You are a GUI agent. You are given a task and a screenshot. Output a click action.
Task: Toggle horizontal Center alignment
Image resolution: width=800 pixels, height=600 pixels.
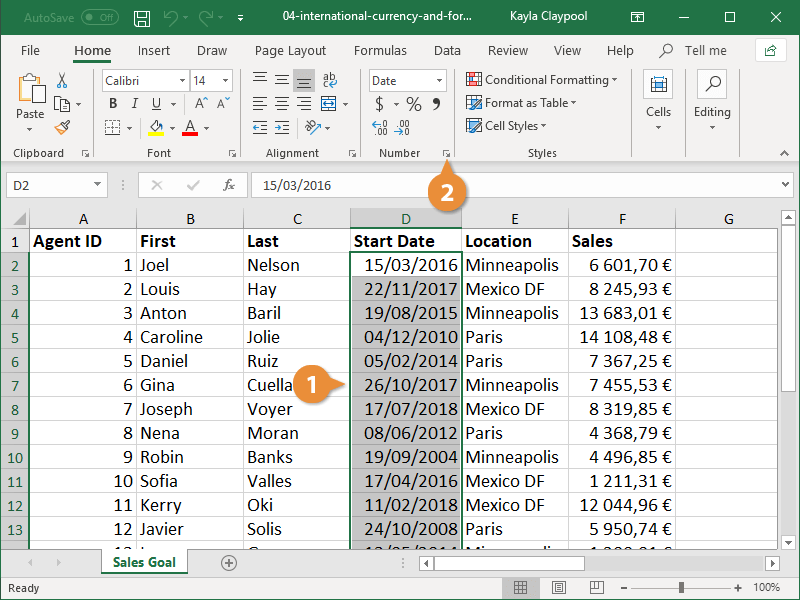[x=282, y=104]
